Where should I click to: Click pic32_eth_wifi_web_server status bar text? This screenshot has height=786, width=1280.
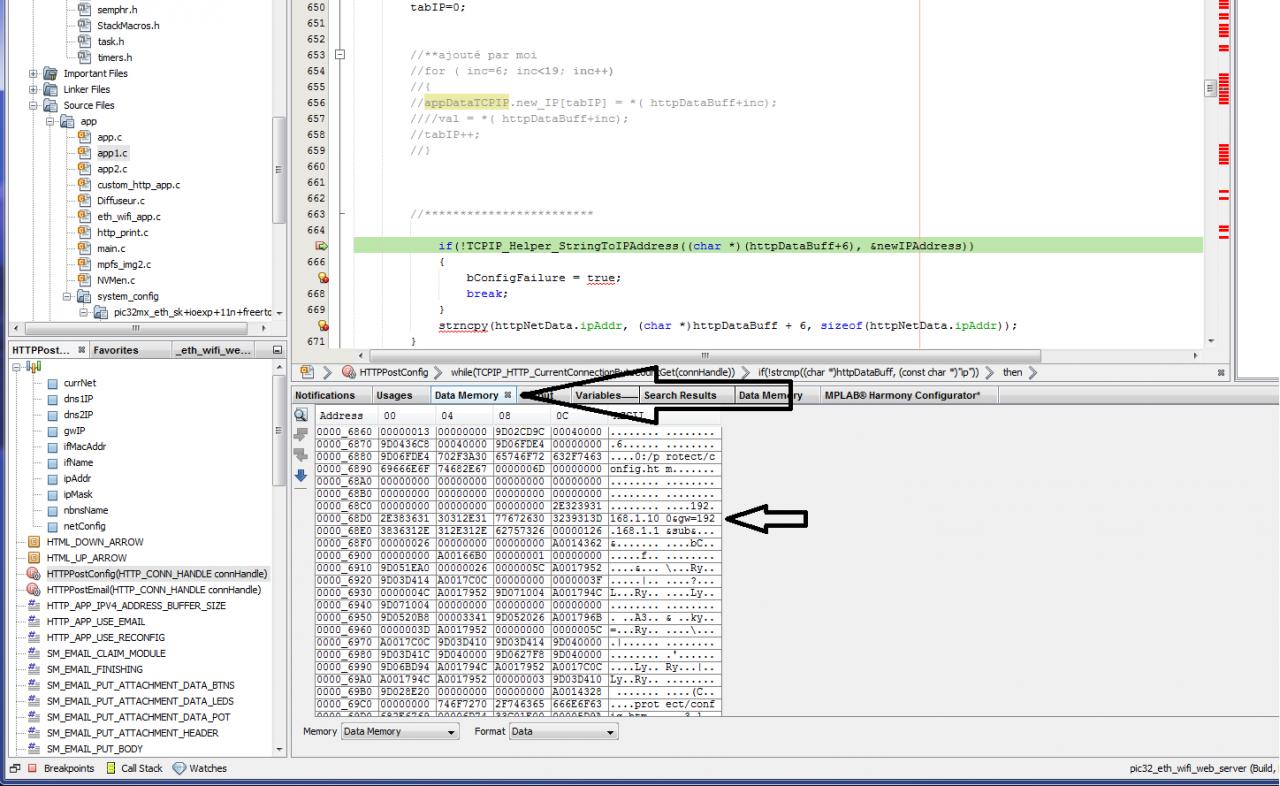pos(1201,769)
